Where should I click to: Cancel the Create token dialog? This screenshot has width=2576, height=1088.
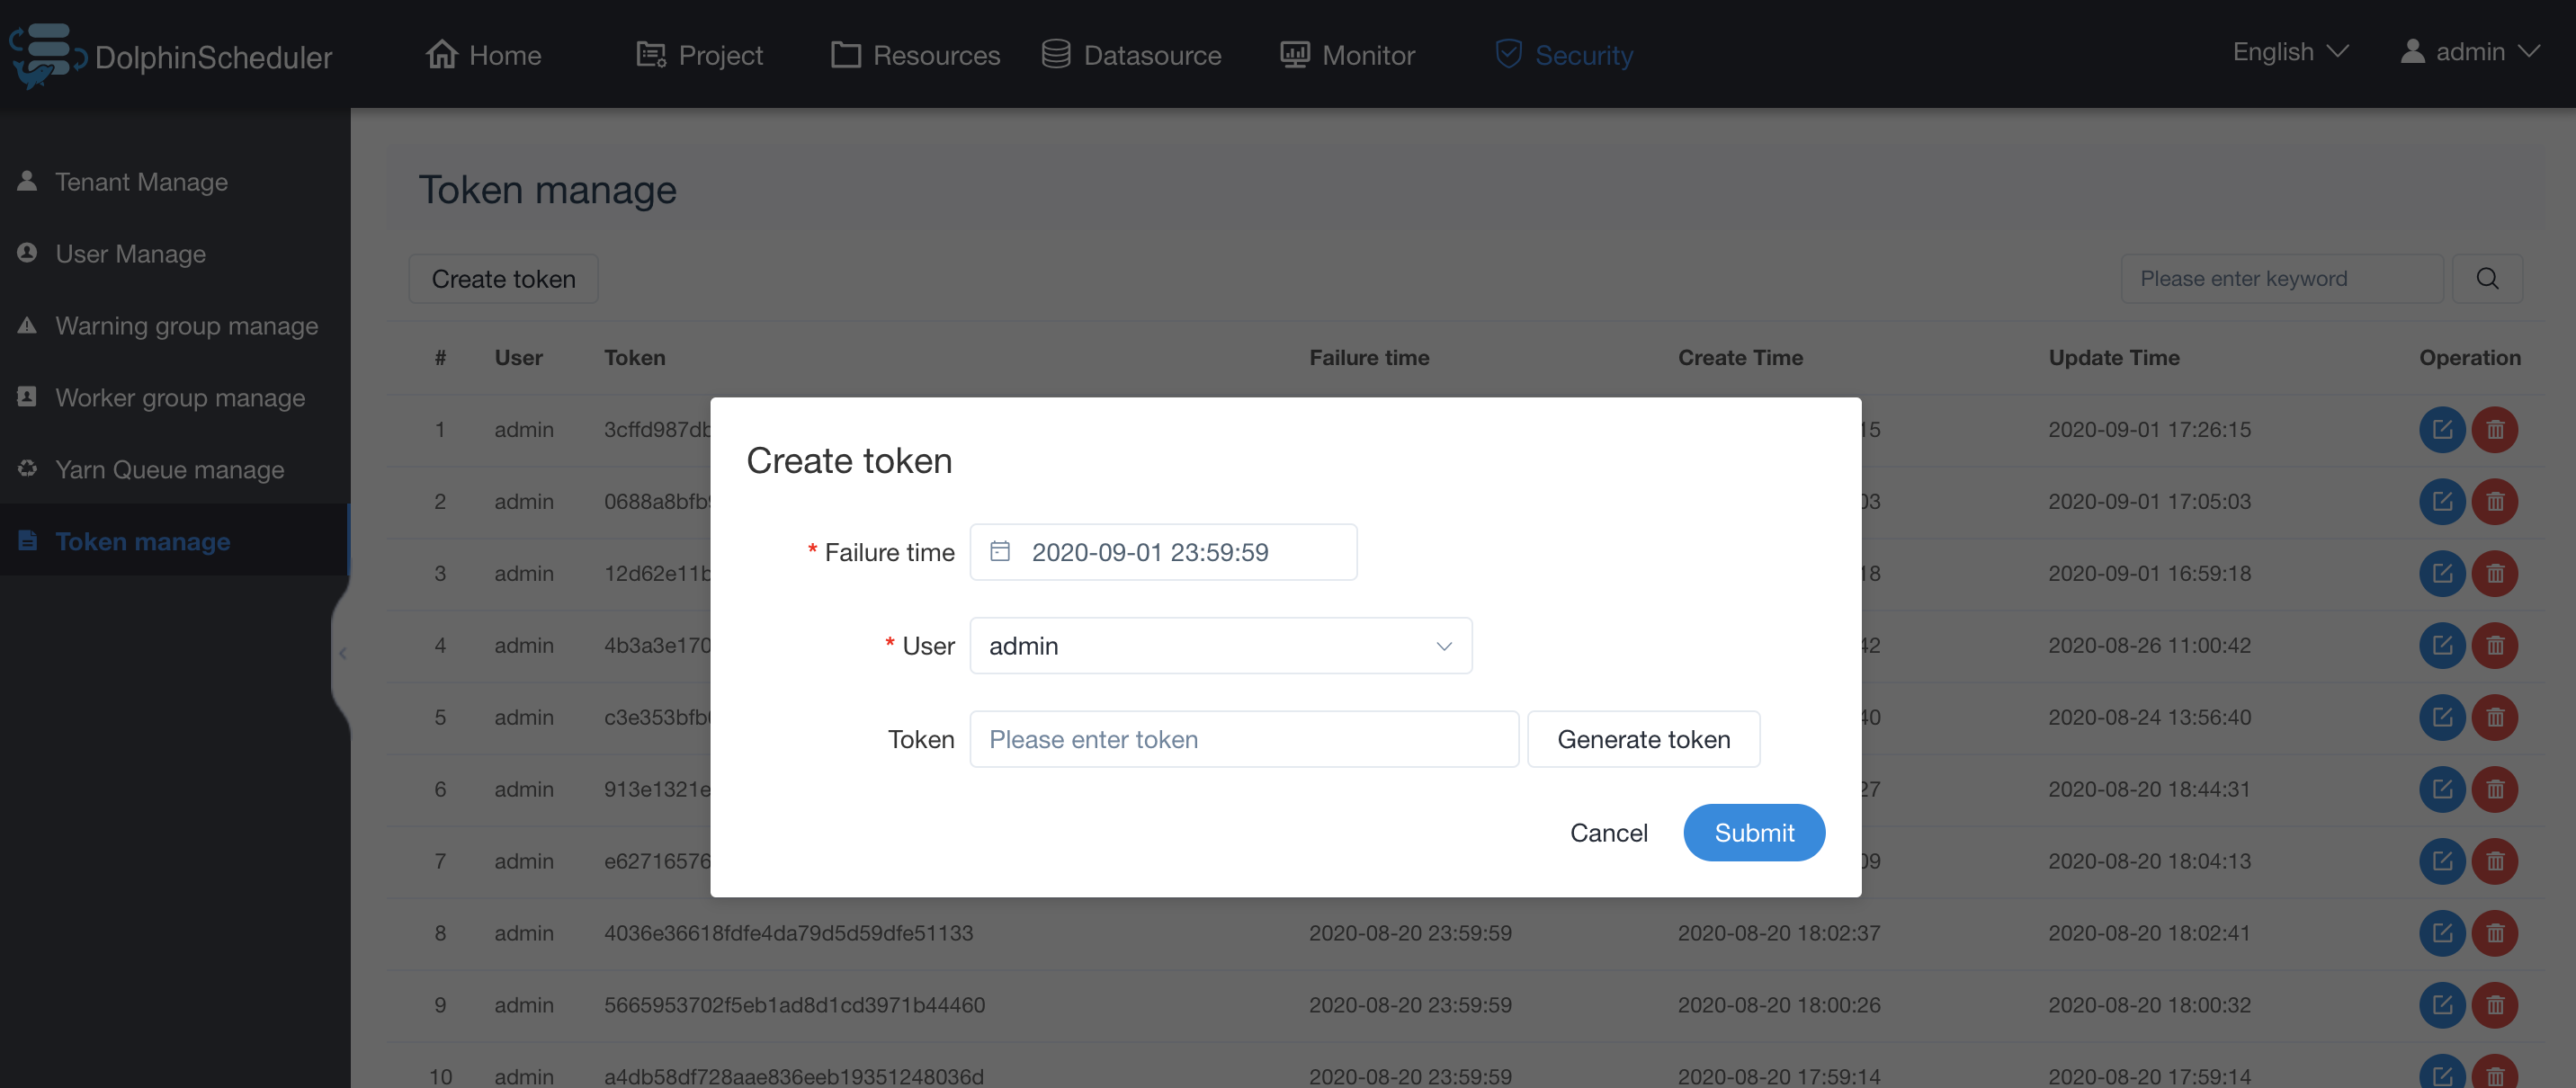point(1608,832)
